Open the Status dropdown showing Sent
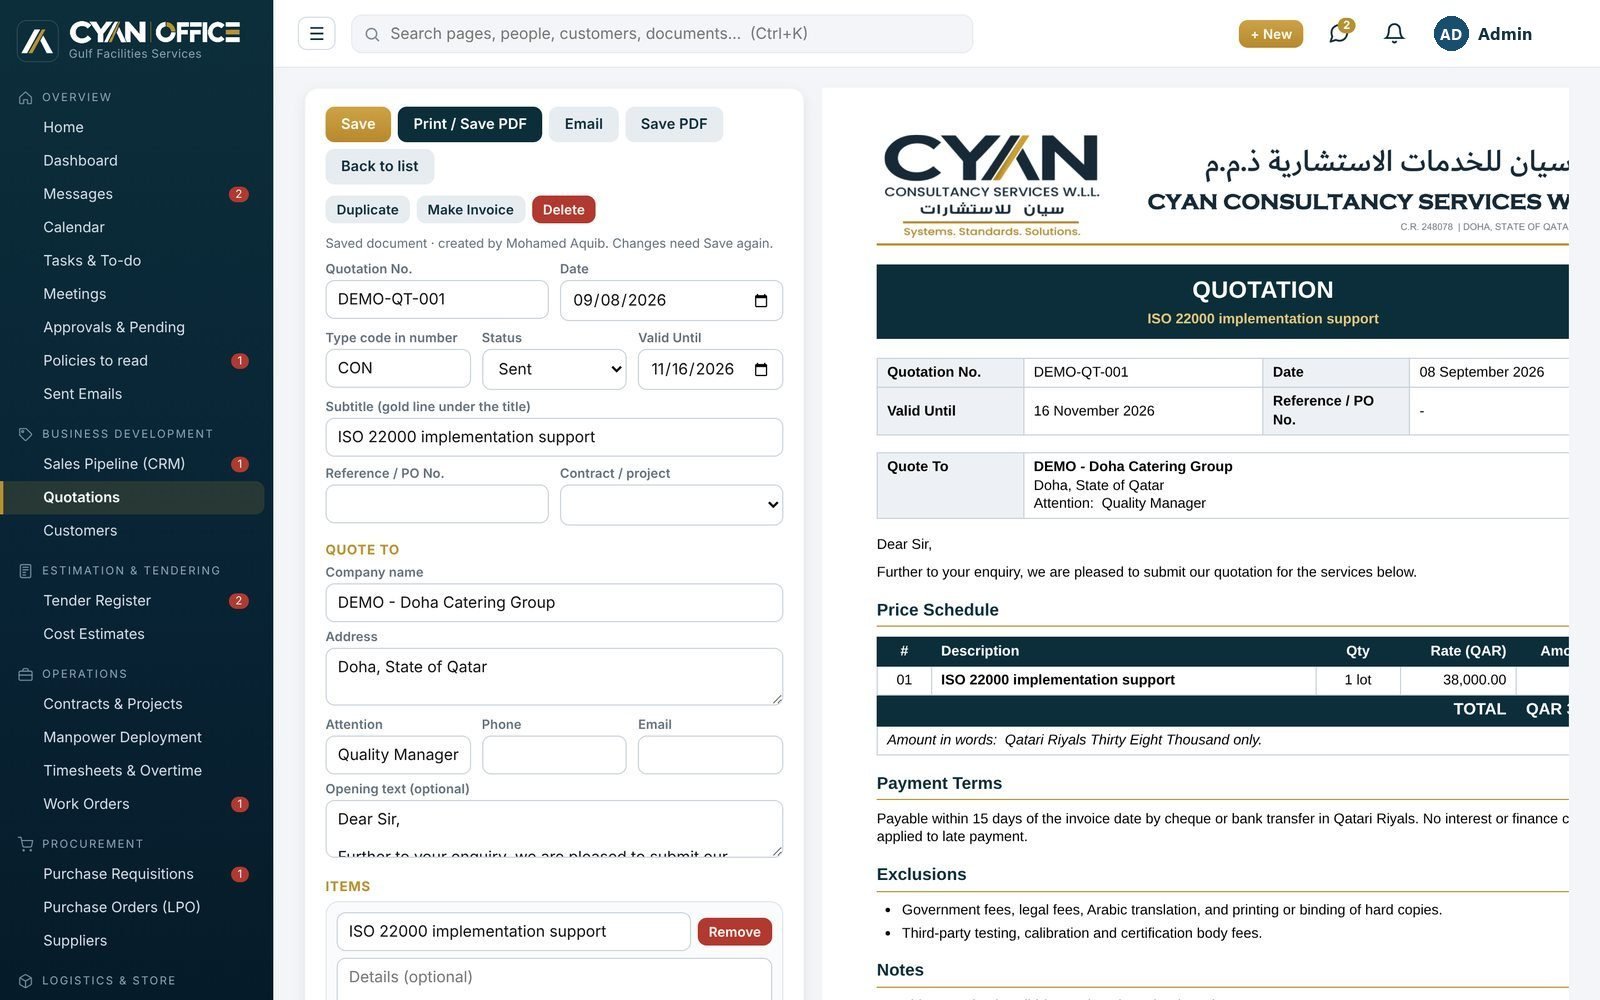This screenshot has height=1000, width=1600. coord(554,369)
